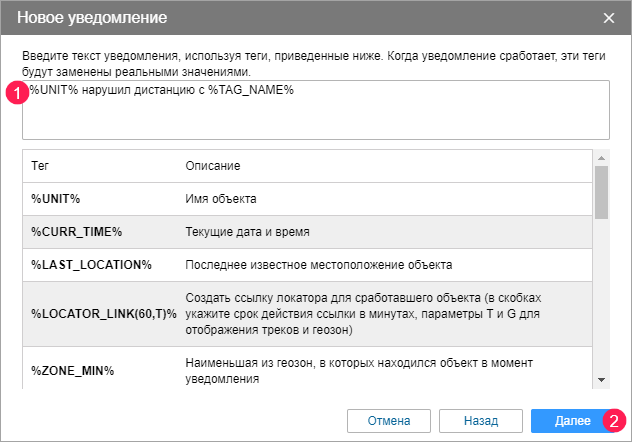Image resolution: width=632 pixels, height=442 pixels.
Task: Click the Имя объекта description cell
Action: click(222, 199)
